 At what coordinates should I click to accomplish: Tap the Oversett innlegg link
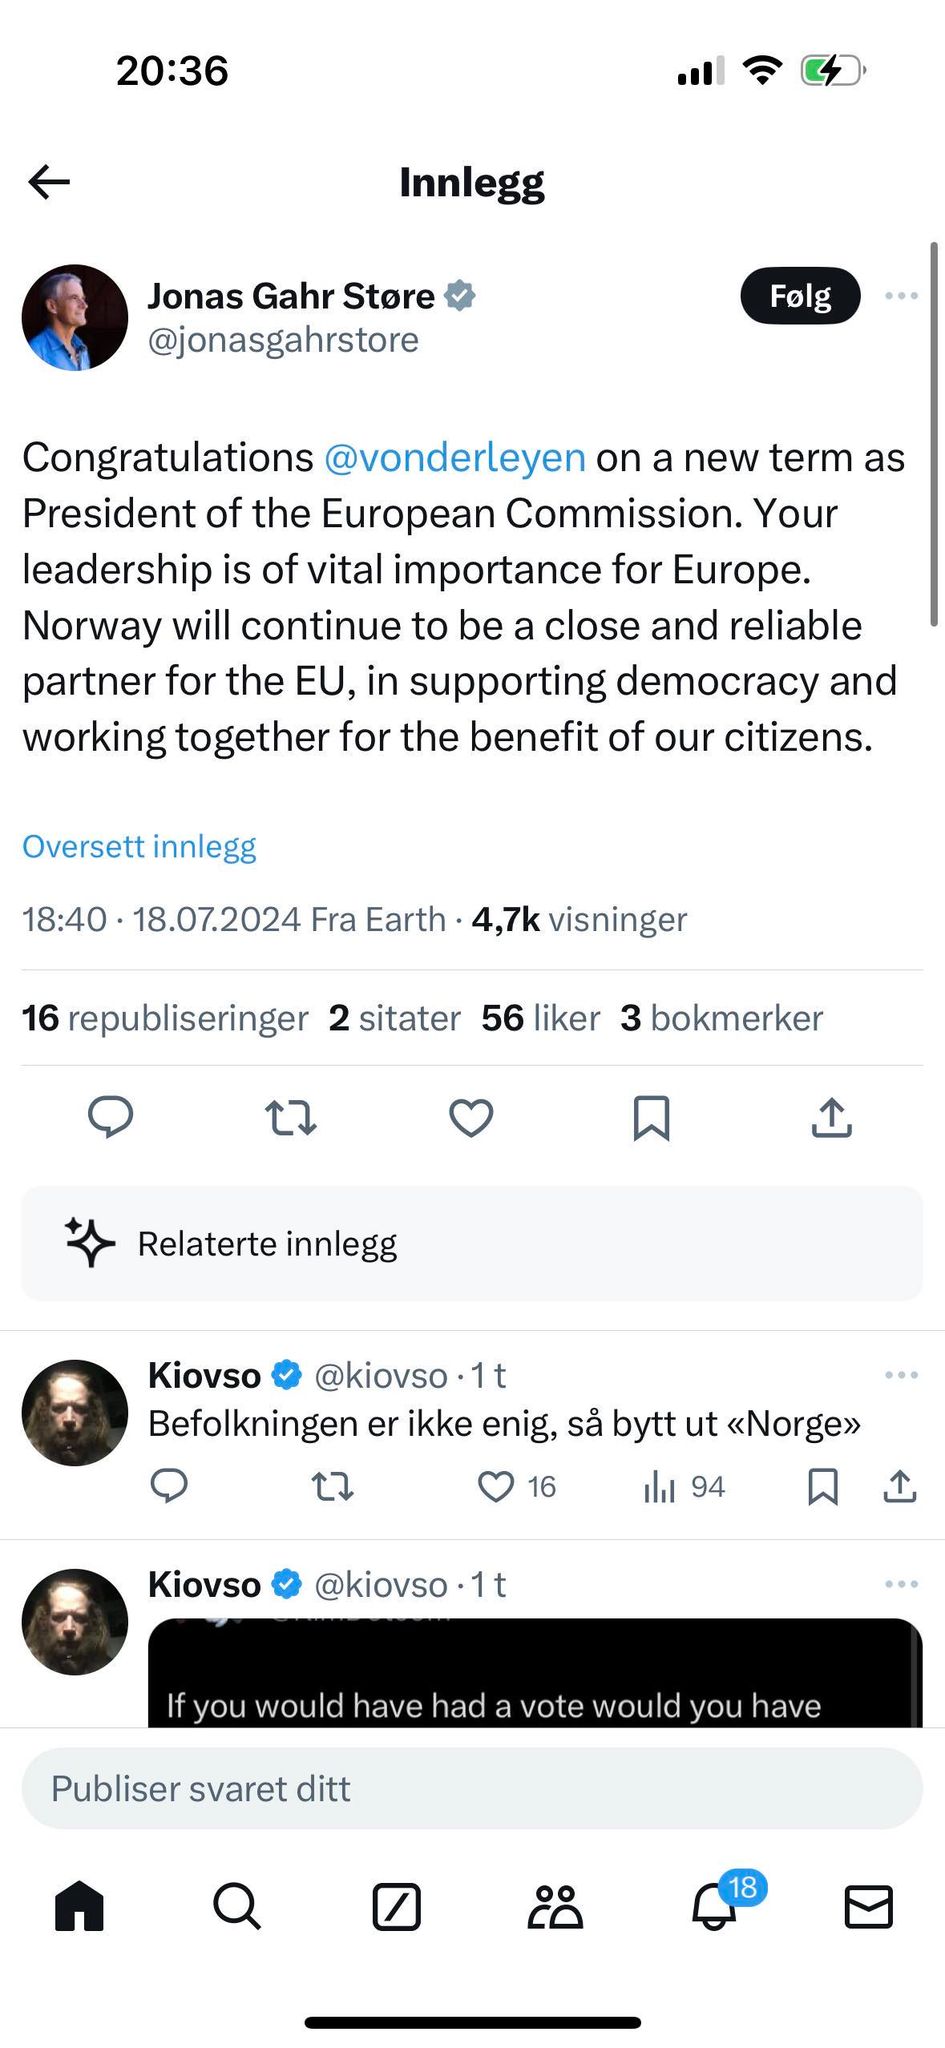tap(139, 846)
